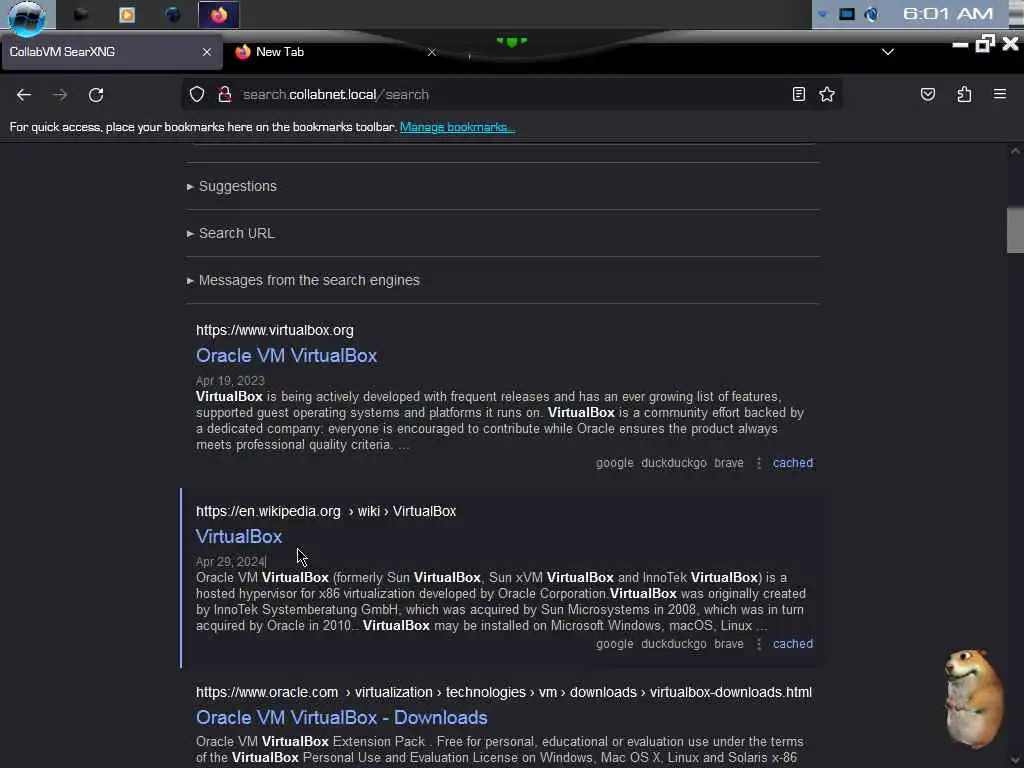Reload the current page

click(96, 95)
